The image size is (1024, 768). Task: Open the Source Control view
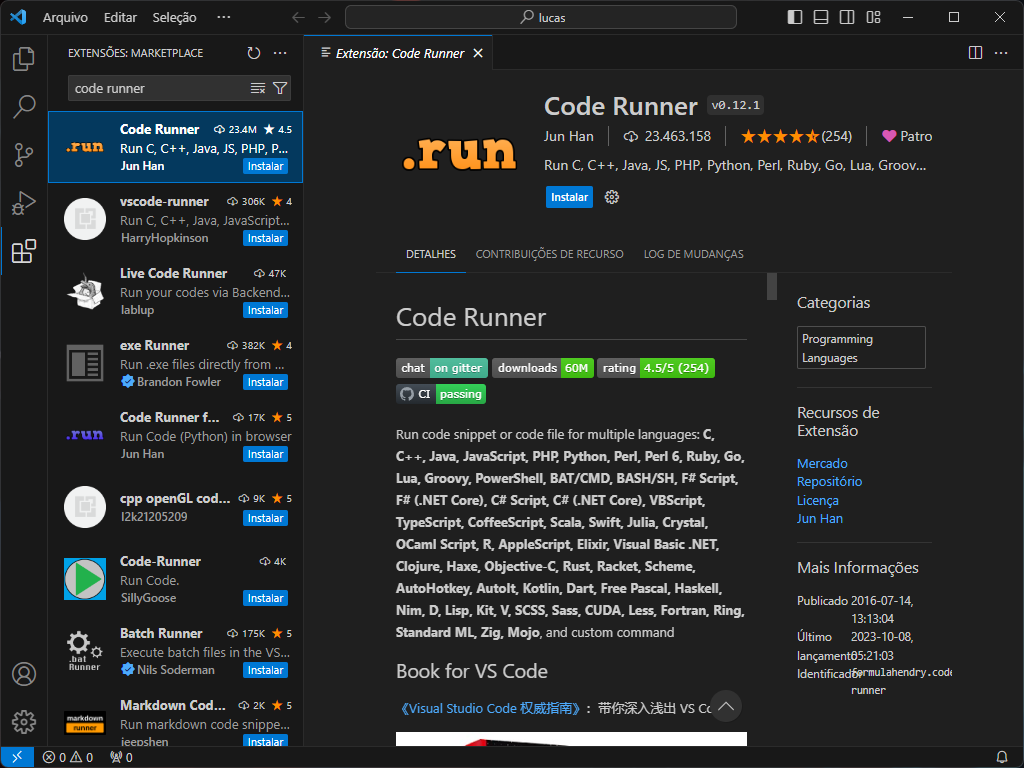[x=24, y=155]
